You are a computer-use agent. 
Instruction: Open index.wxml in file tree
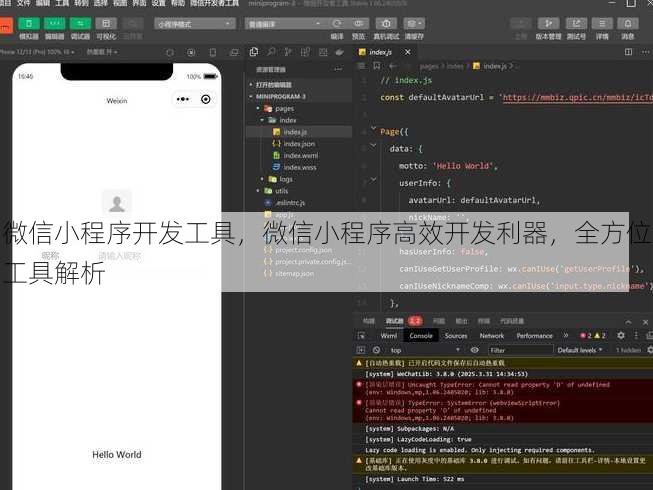tap(299, 155)
